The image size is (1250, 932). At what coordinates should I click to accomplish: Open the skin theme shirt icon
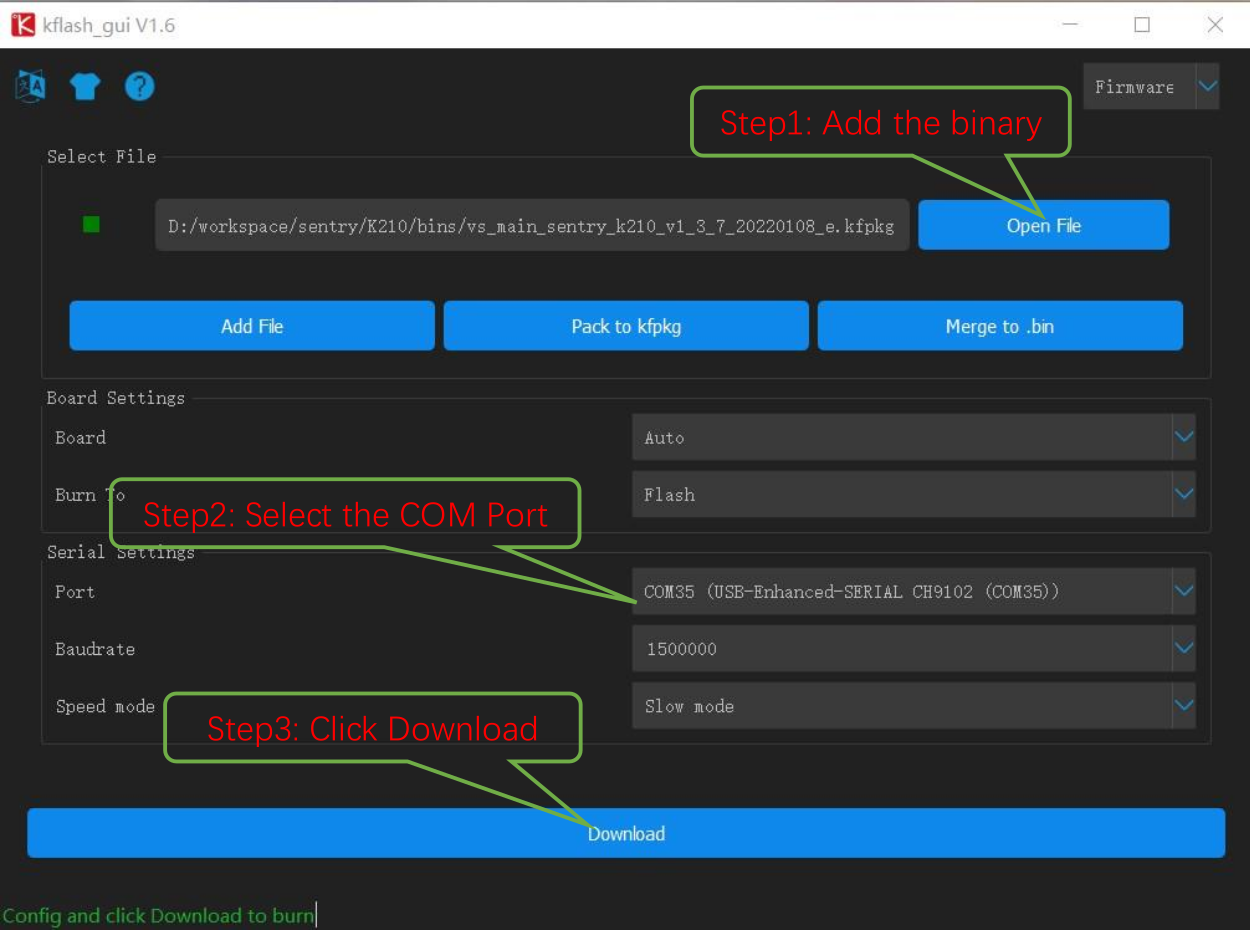pos(85,87)
